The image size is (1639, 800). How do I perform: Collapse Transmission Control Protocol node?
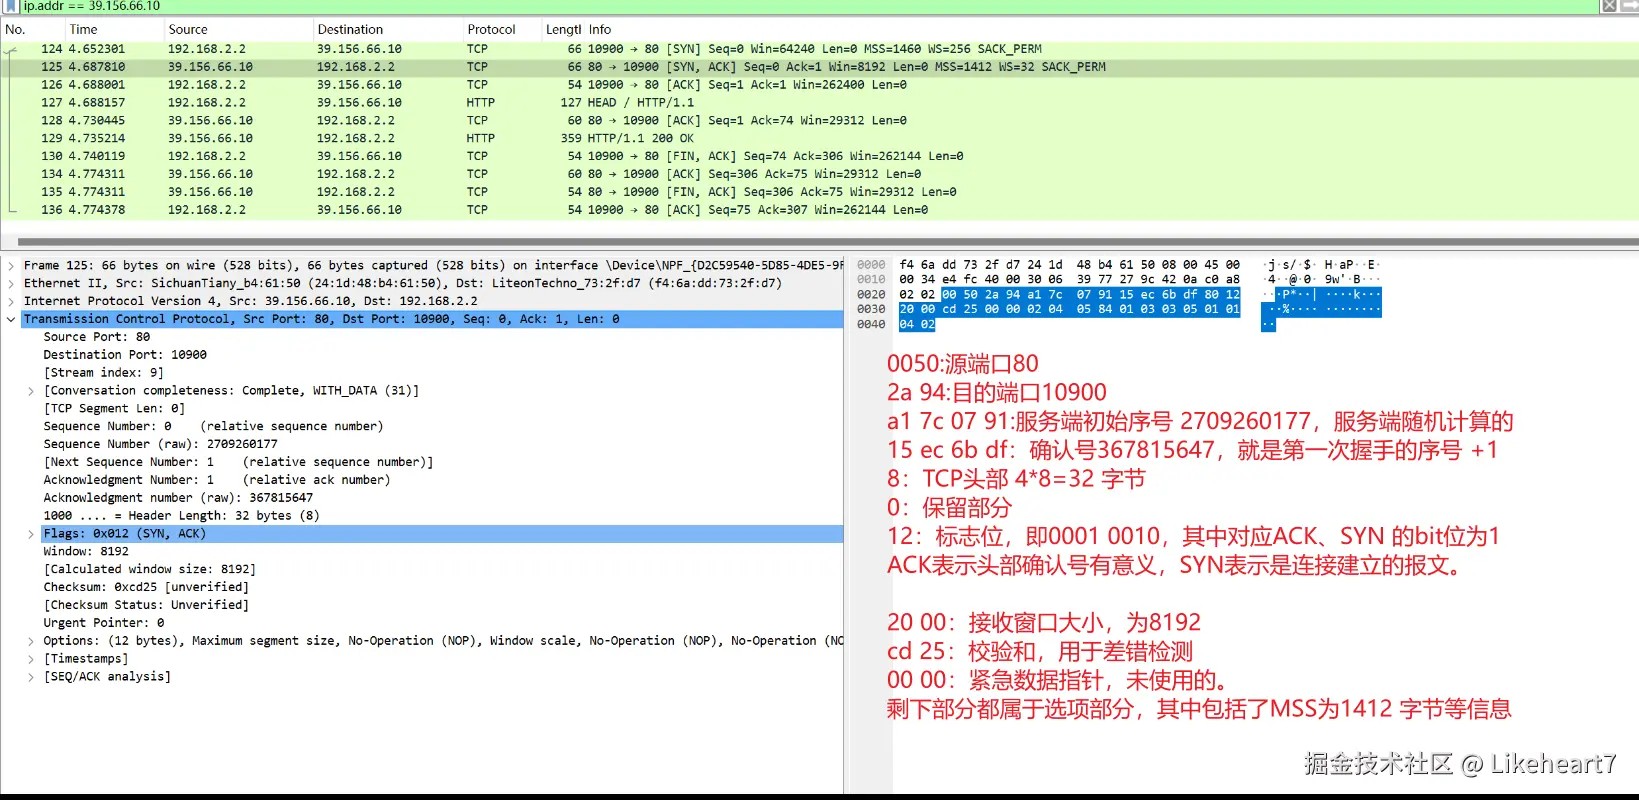[11, 319]
